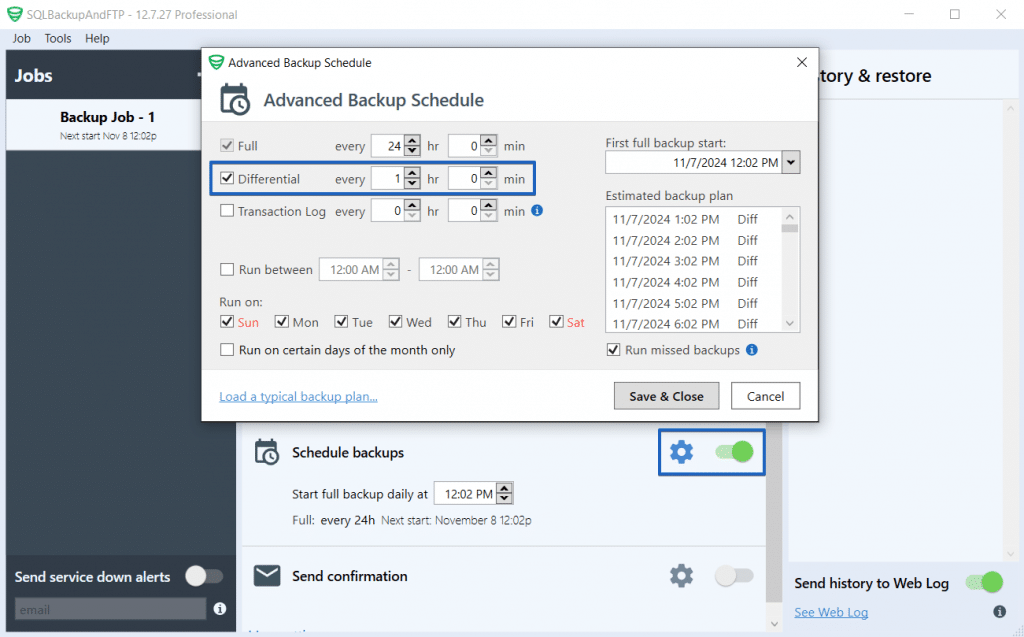Image resolution: width=1024 pixels, height=637 pixels.
Task: Open Load a typical backup plan link
Action: coord(298,396)
